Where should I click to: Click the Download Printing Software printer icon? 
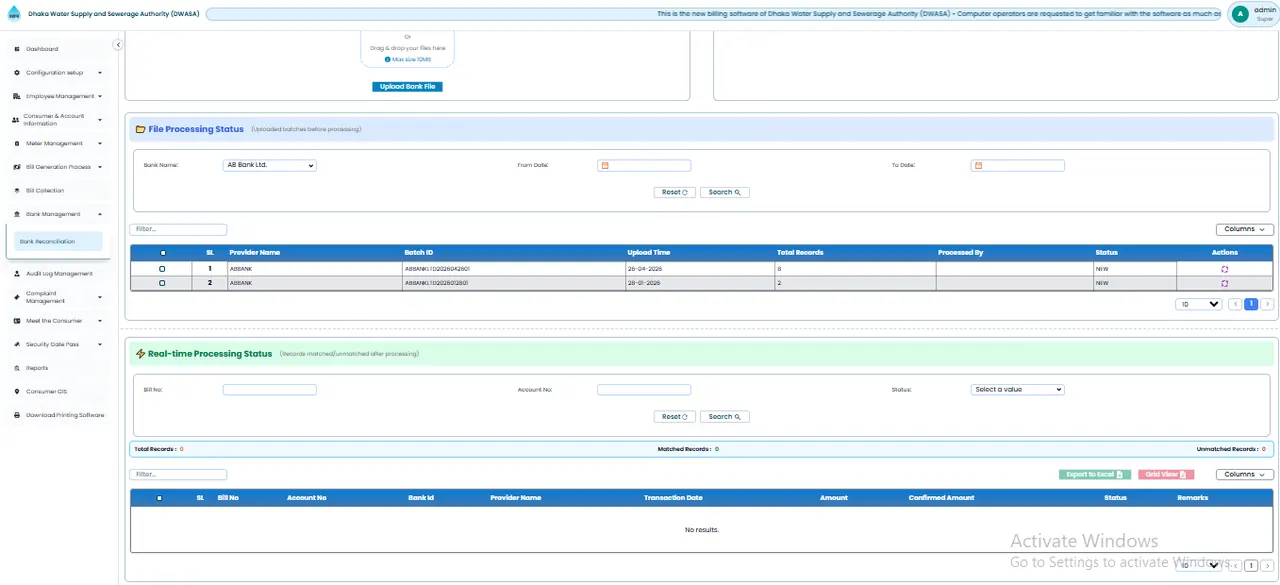pos(16,415)
